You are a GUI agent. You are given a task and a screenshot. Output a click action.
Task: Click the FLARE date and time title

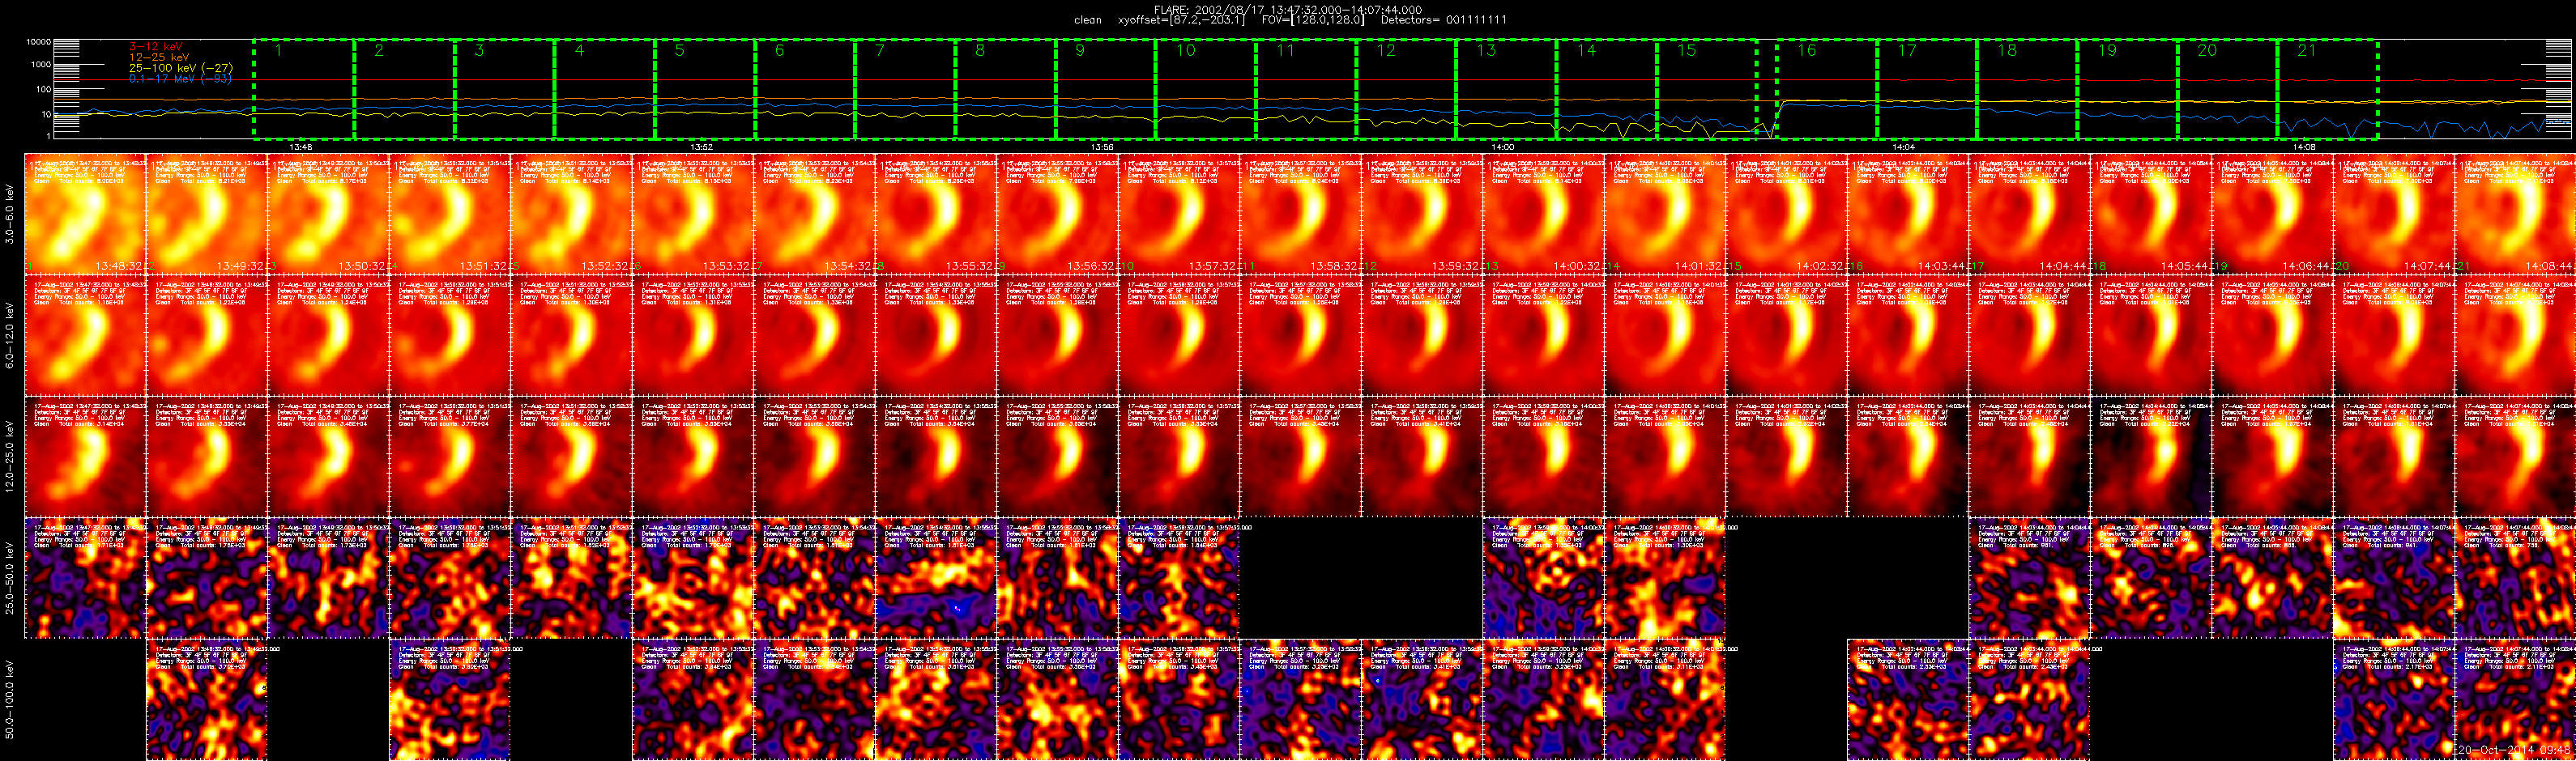click(x=1288, y=9)
